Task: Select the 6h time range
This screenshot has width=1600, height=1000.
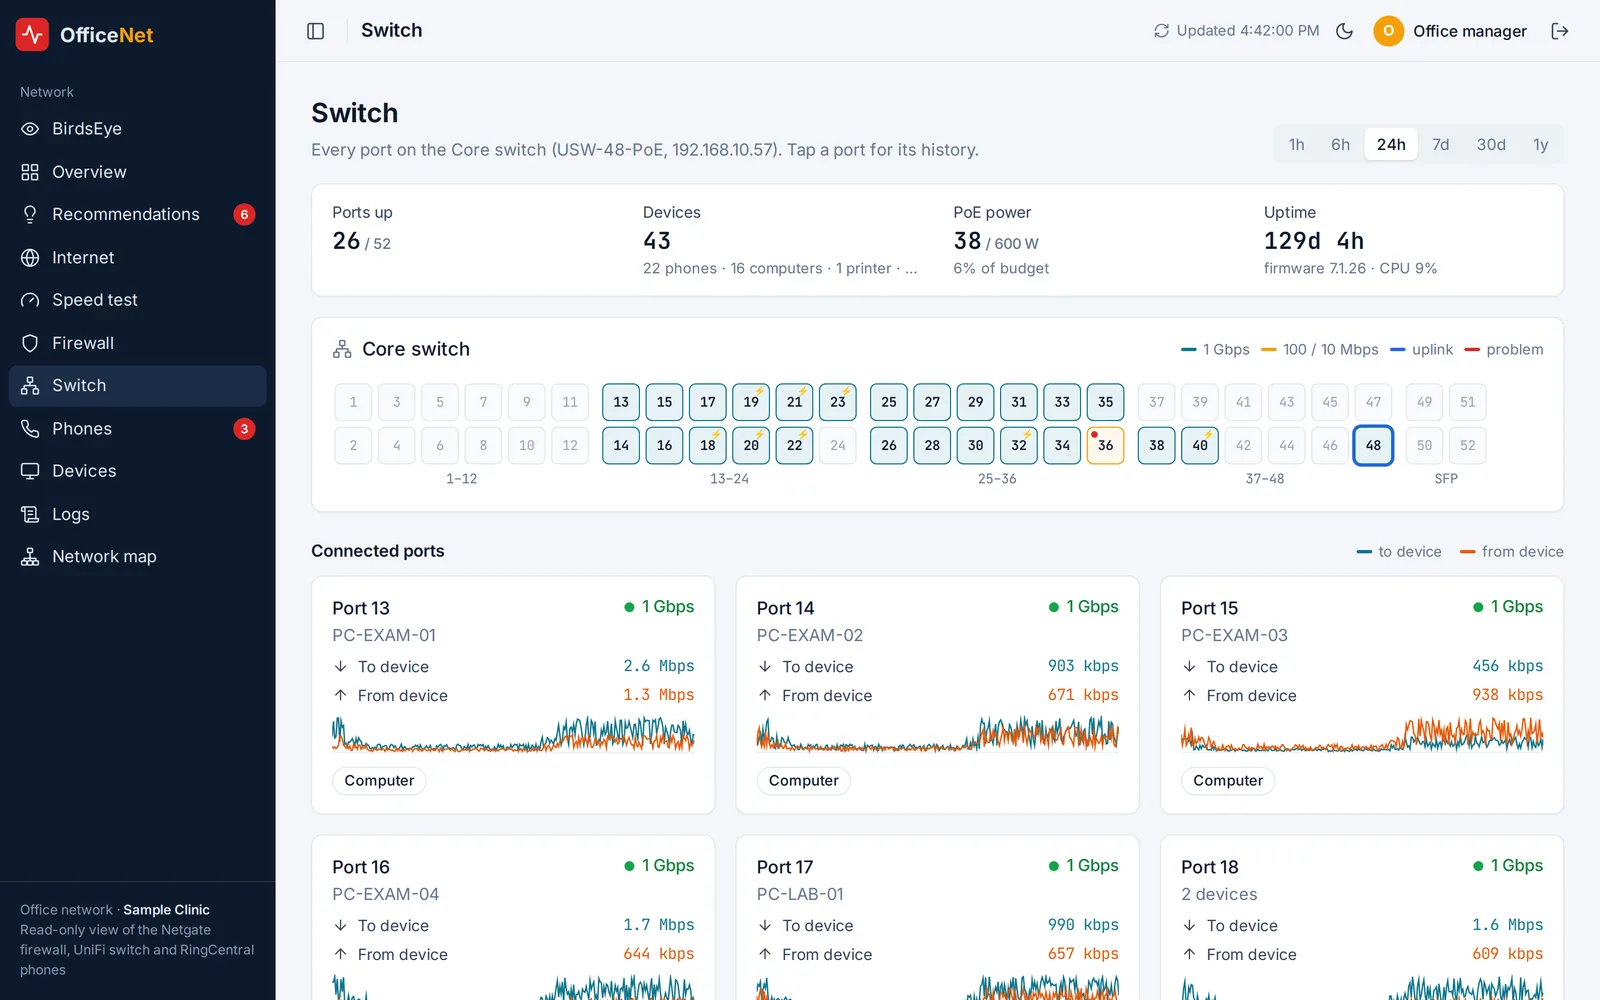Action: point(1340,145)
